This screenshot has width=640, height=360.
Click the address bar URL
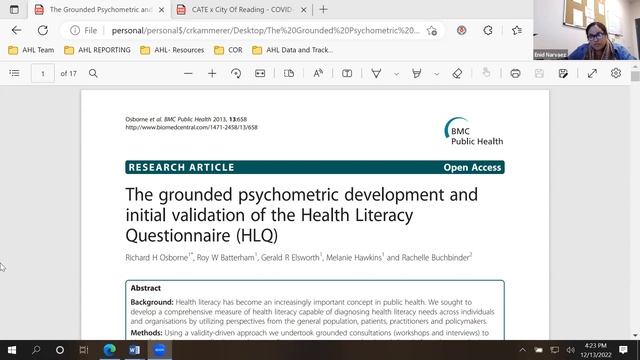coord(265,31)
